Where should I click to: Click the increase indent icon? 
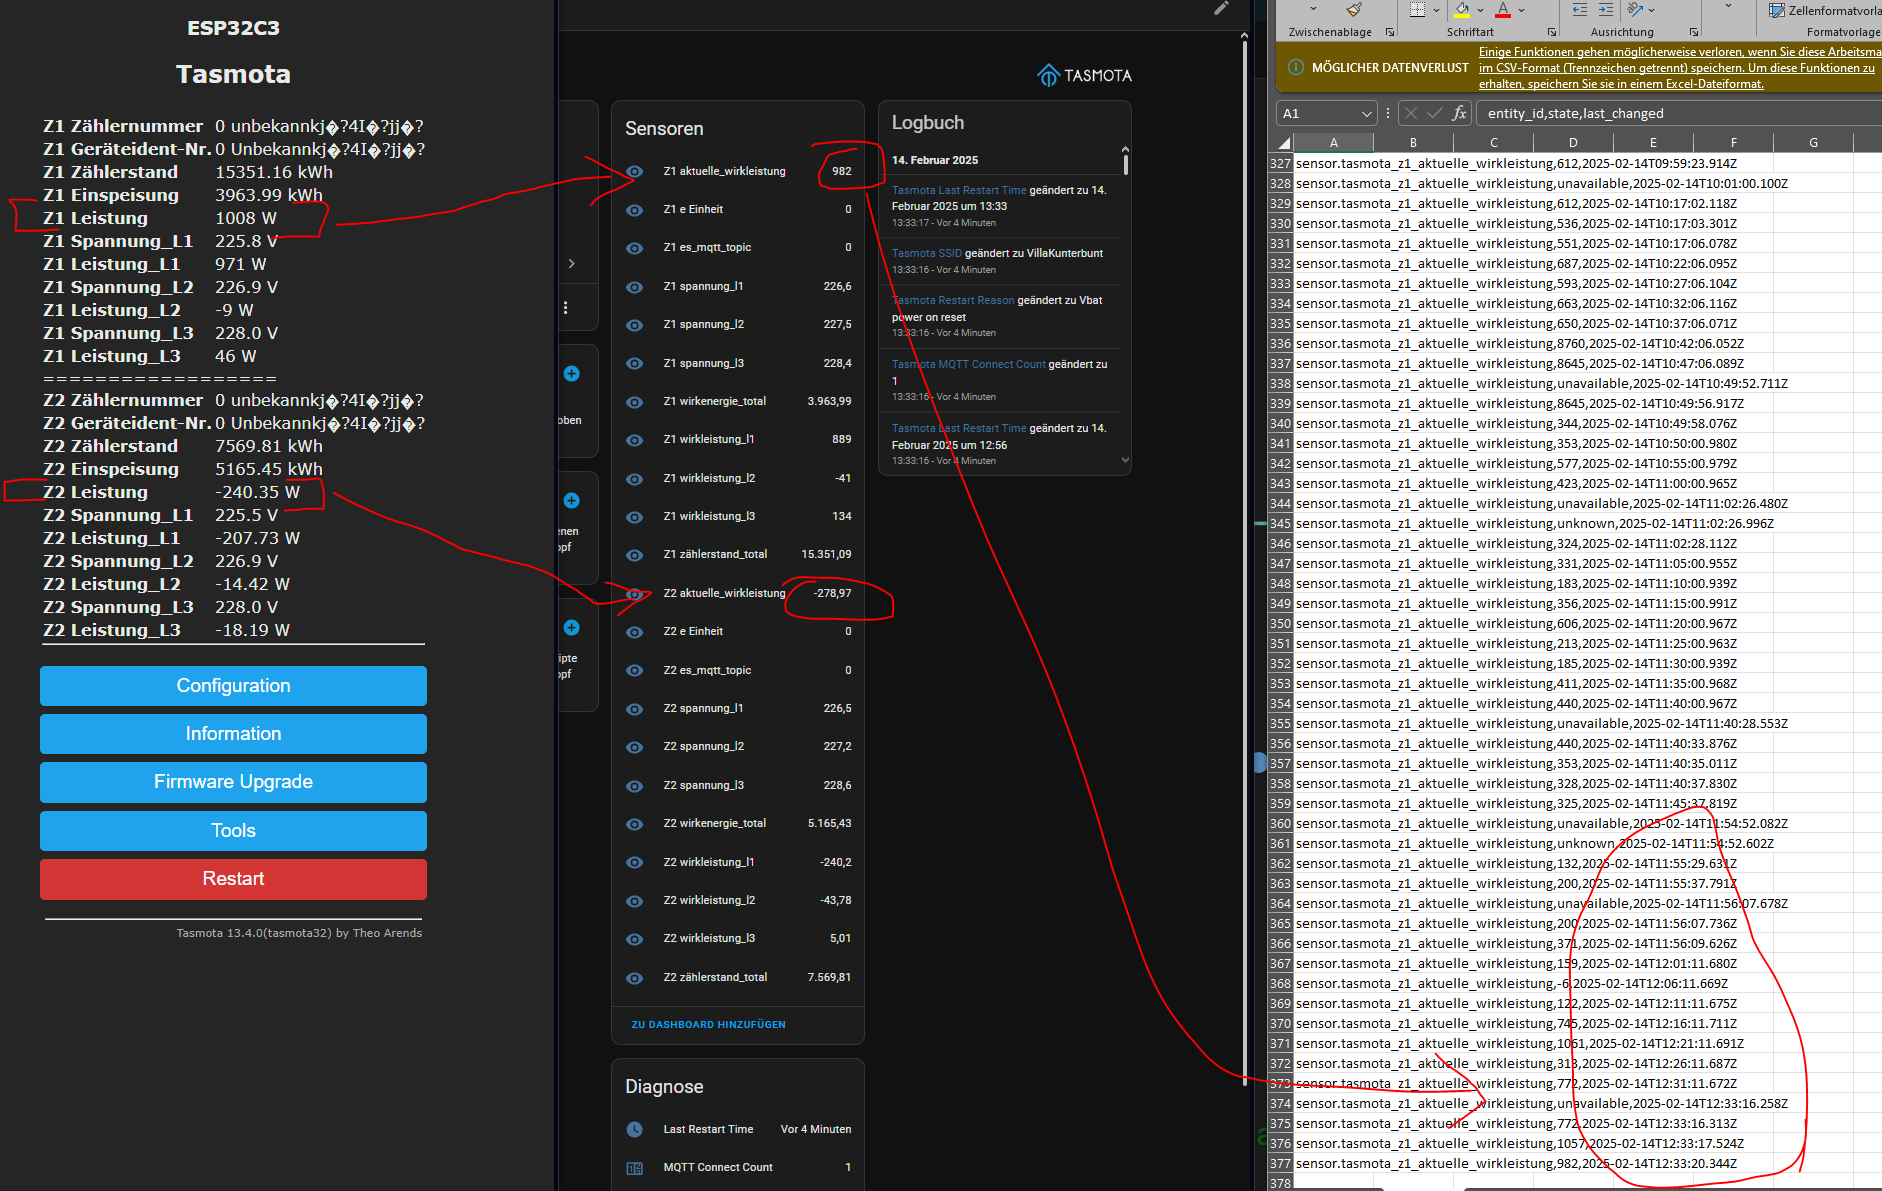(x=1605, y=10)
